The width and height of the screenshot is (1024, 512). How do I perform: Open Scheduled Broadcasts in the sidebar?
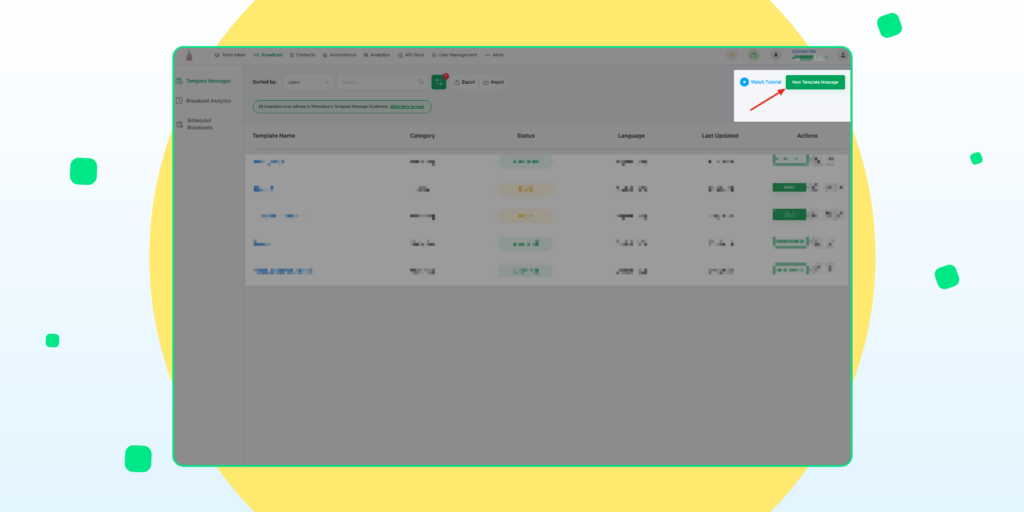(200, 124)
